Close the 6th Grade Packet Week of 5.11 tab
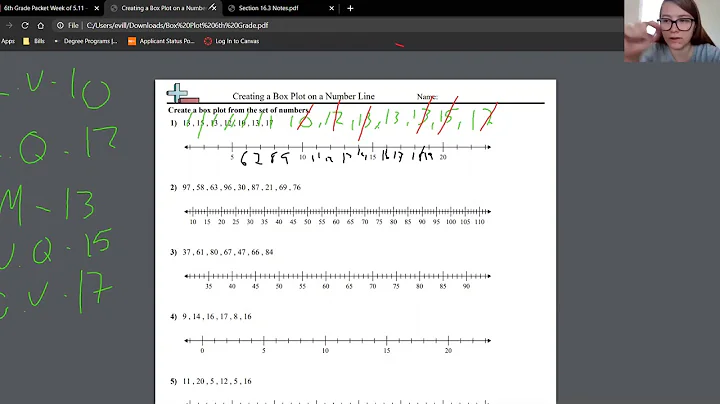This screenshot has width=720, height=404. point(96,8)
